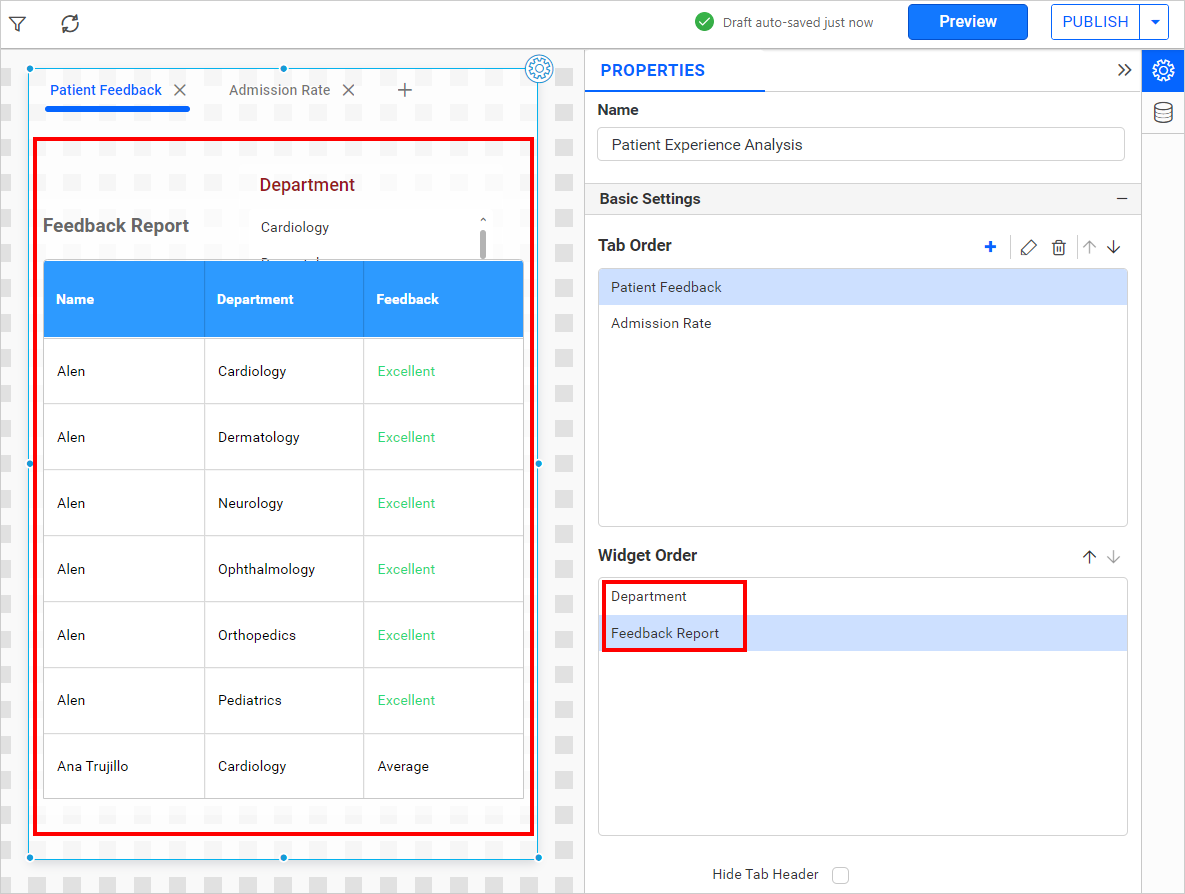This screenshot has height=894, width=1185.
Task: Add a new tab using the plus icon in Tab Order
Action: pos(990,247)
